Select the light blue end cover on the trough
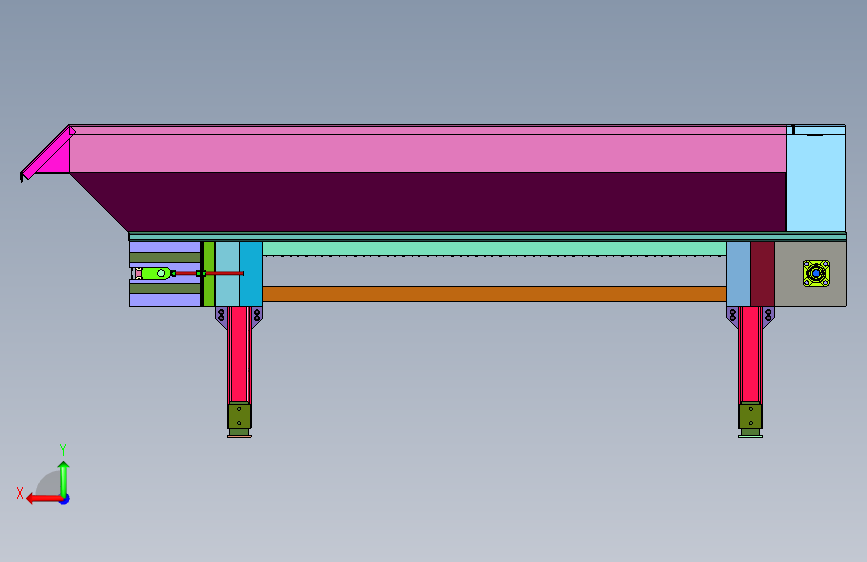867x562 pixels. tap(816, 179)
